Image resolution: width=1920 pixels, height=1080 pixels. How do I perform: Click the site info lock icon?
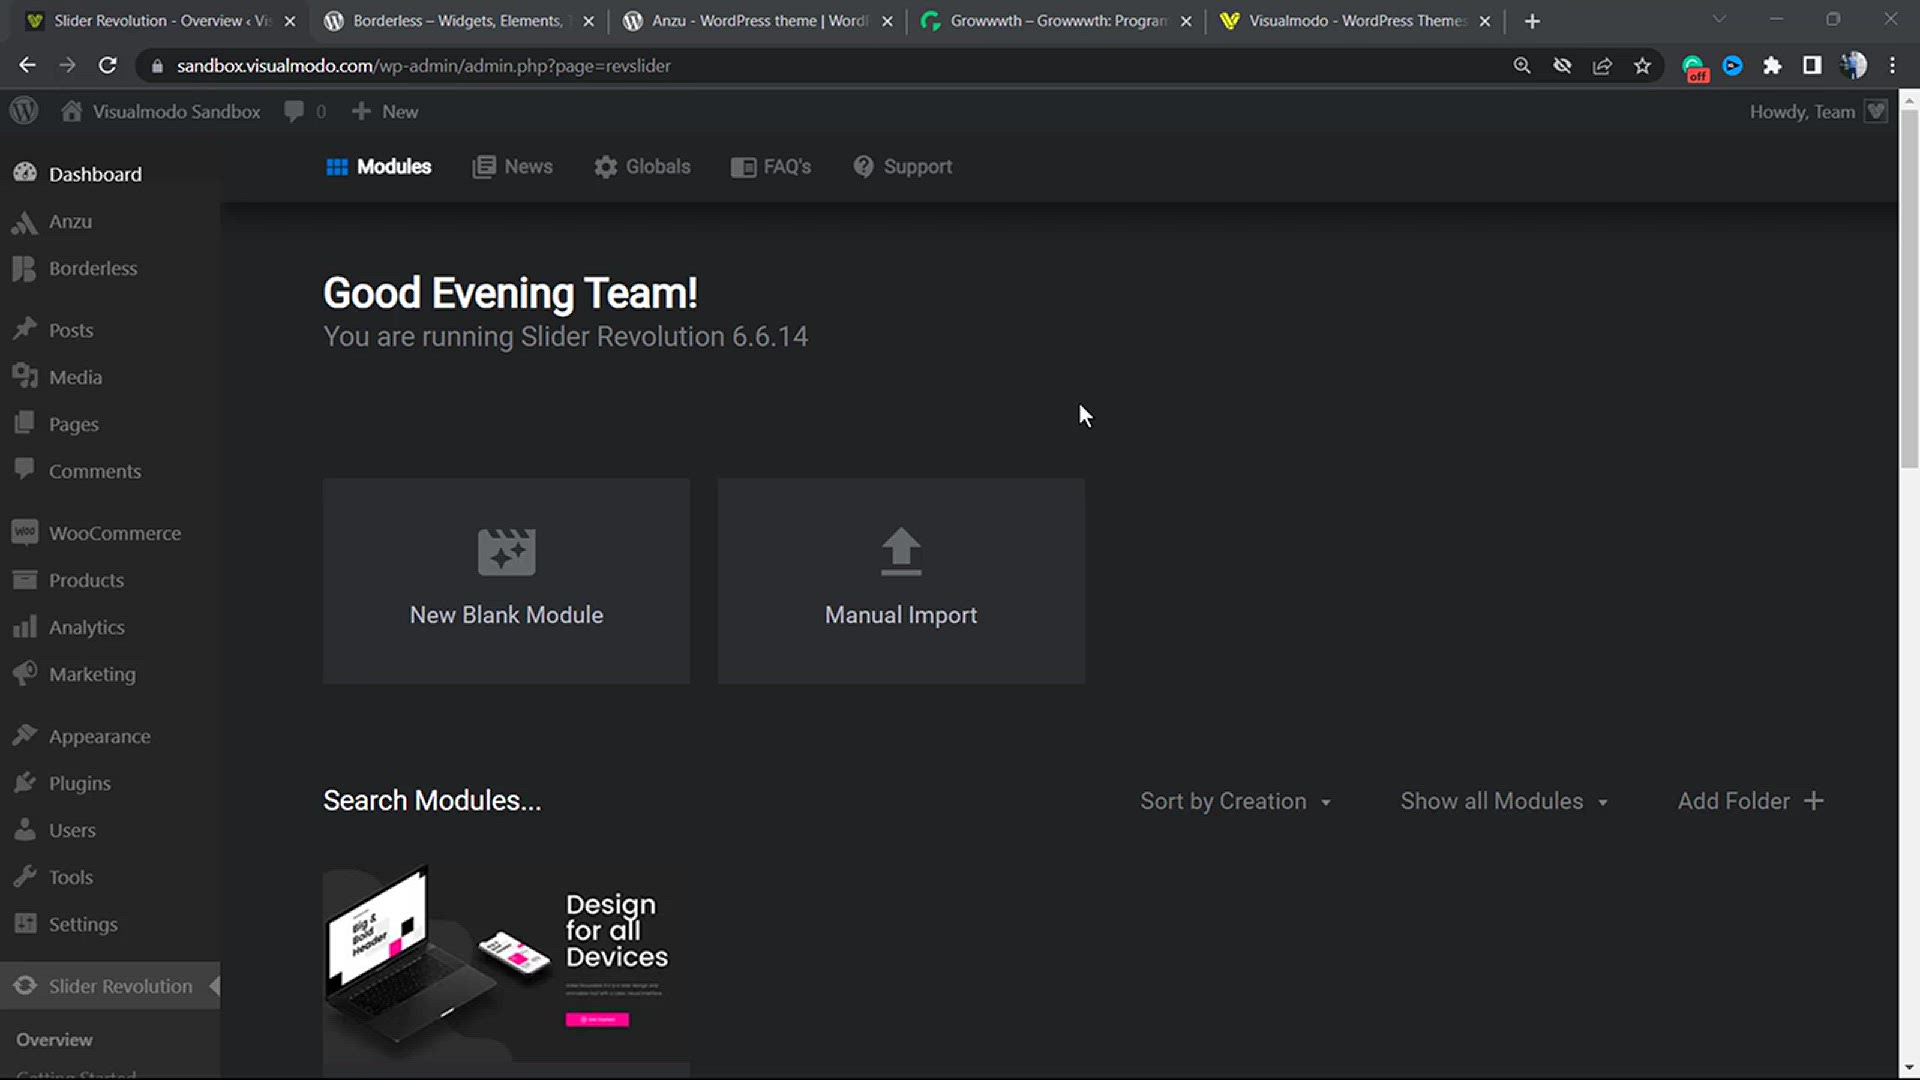coord(156,66)
